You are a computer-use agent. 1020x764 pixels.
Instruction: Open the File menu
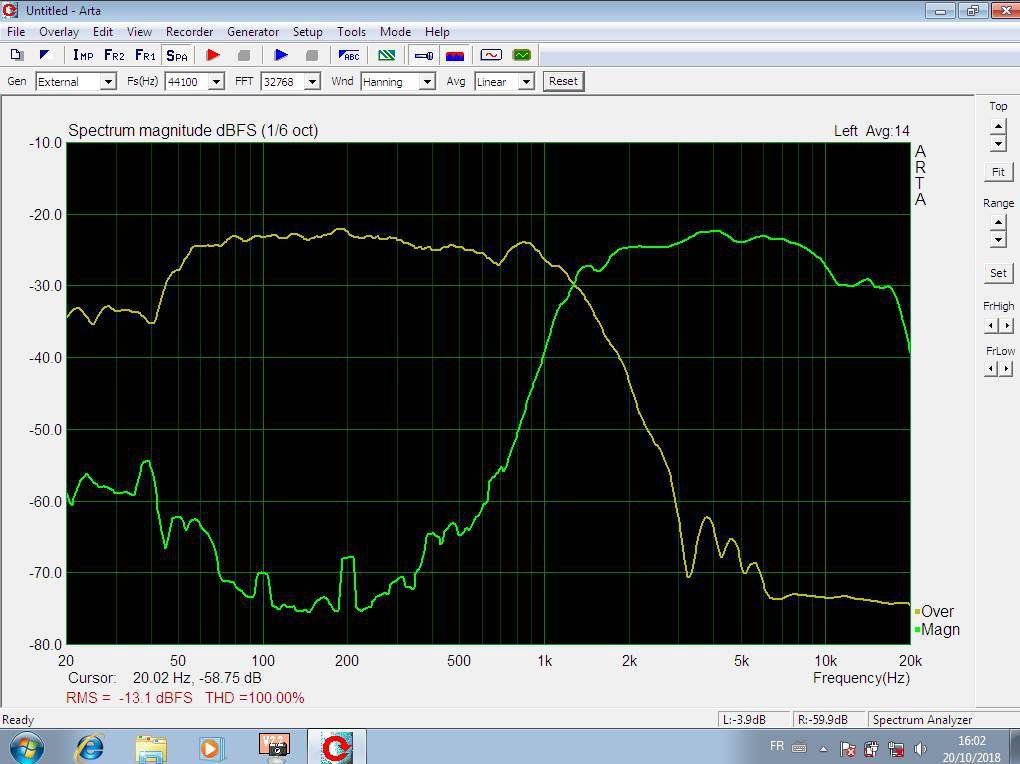[16, 32]
